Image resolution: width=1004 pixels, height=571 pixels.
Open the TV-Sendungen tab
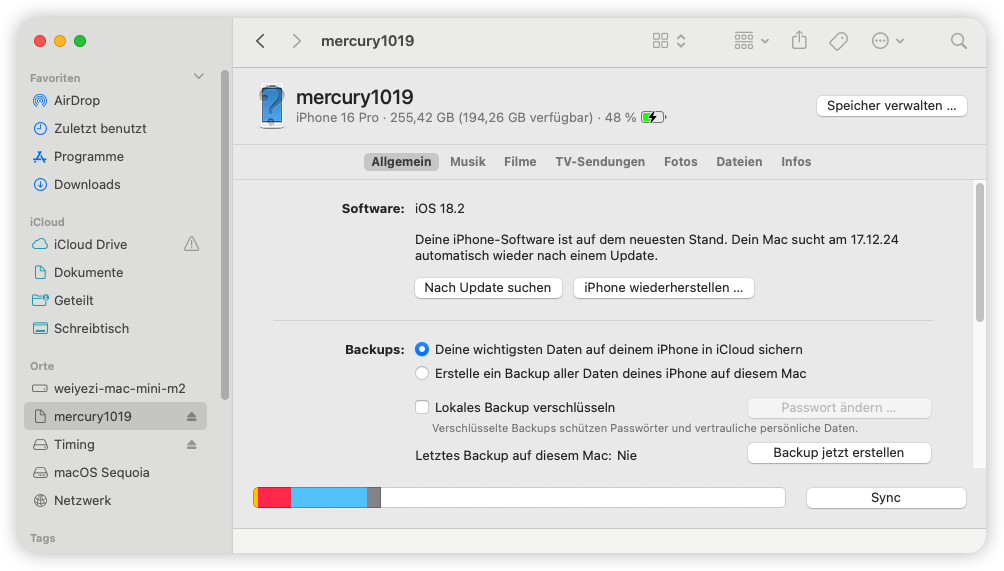(x=600, y=162)
